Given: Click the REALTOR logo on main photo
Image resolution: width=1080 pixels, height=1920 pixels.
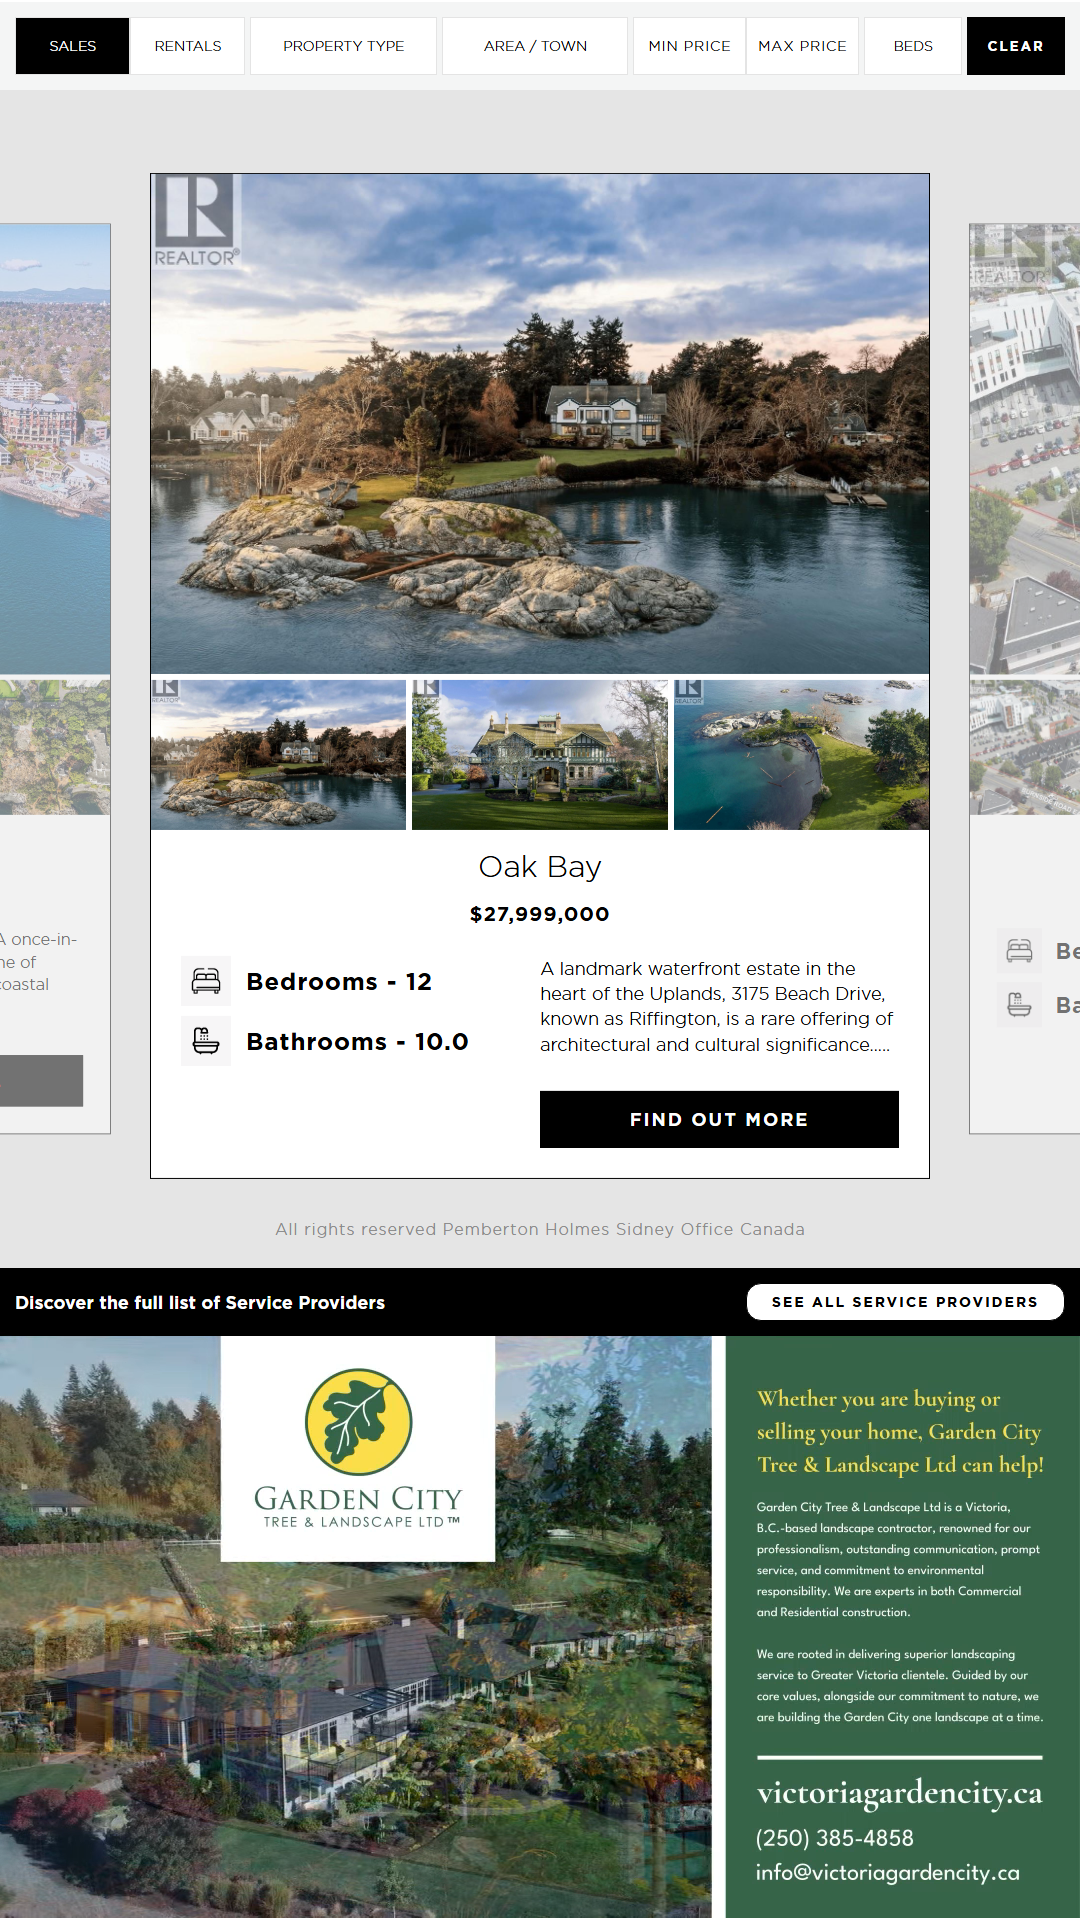Looking at the screenshot, I should pos(196,221).
